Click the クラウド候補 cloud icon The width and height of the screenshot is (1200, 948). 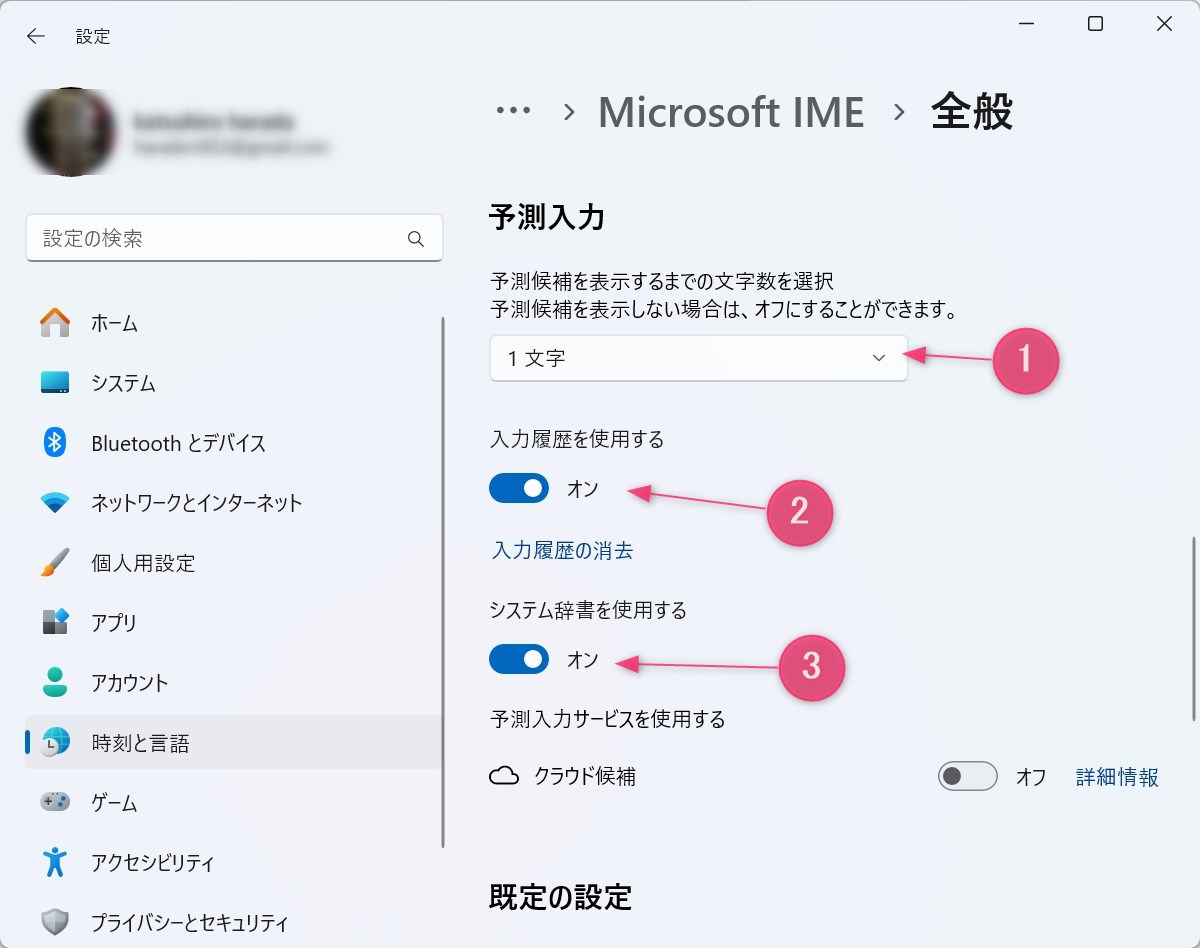[x=506, y=776]
